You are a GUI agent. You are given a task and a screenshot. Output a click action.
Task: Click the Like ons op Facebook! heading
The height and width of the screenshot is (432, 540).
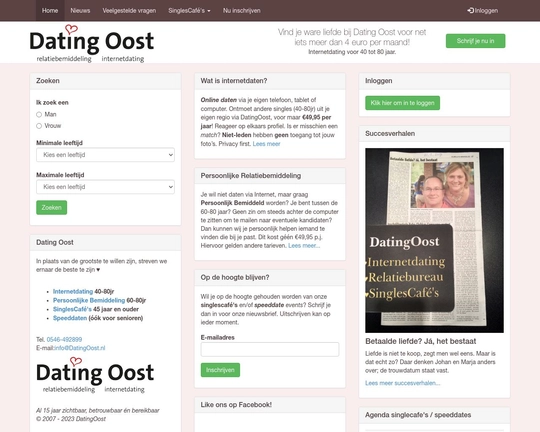click(236, 405)
